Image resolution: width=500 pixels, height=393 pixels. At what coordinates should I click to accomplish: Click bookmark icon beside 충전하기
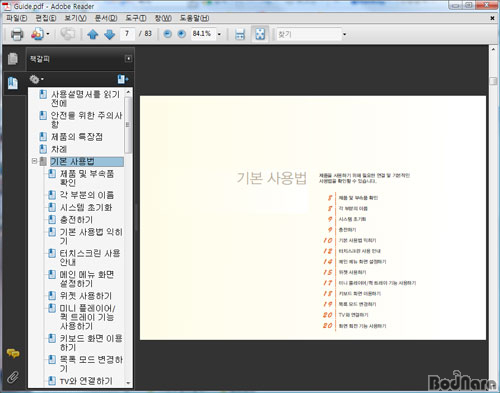tap(52, 219)
